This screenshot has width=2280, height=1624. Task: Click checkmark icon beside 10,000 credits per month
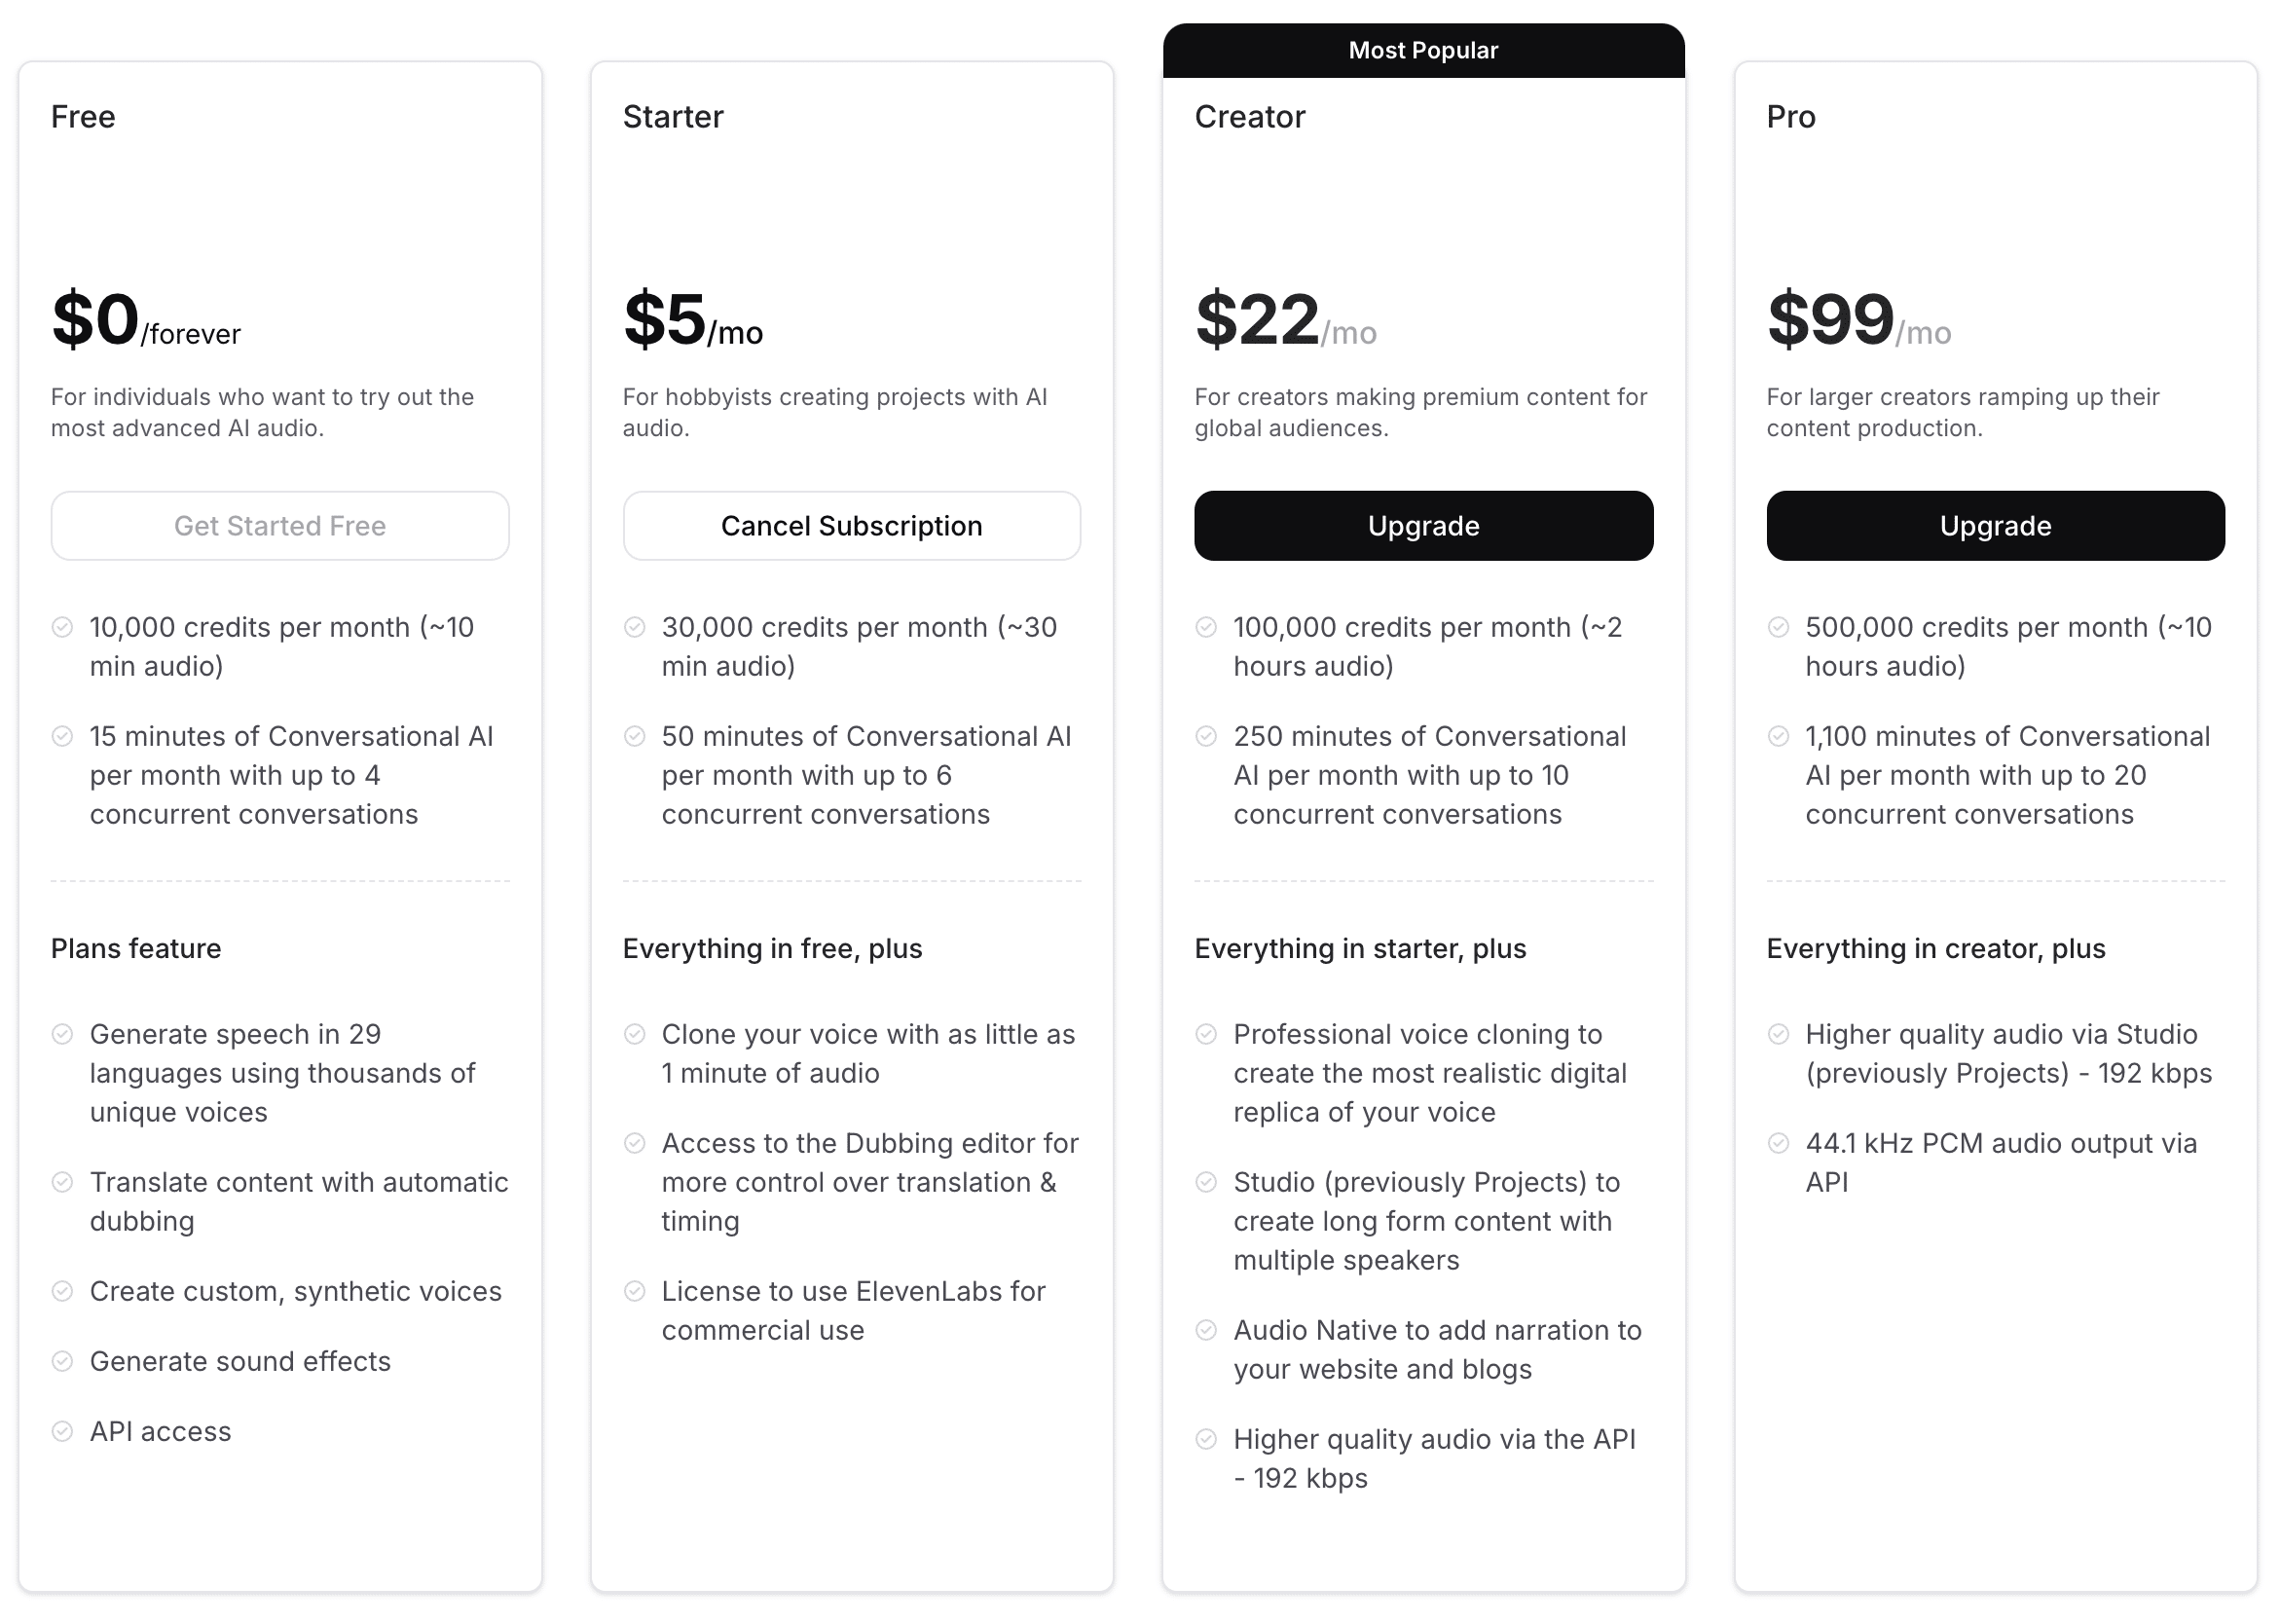[62, 627]
